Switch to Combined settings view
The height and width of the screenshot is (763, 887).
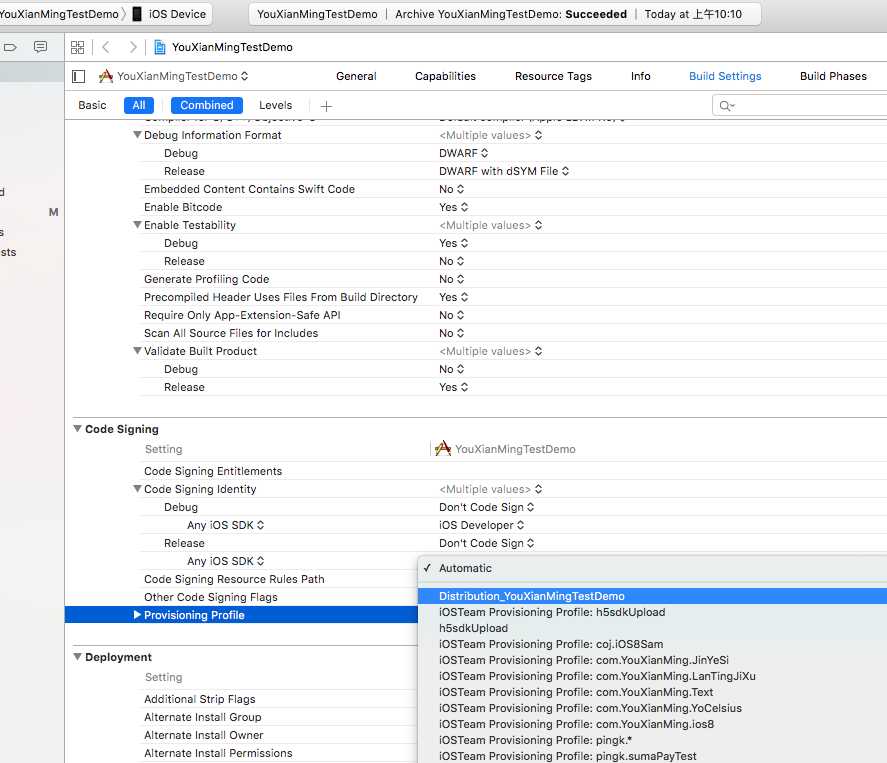coord(207,105)
